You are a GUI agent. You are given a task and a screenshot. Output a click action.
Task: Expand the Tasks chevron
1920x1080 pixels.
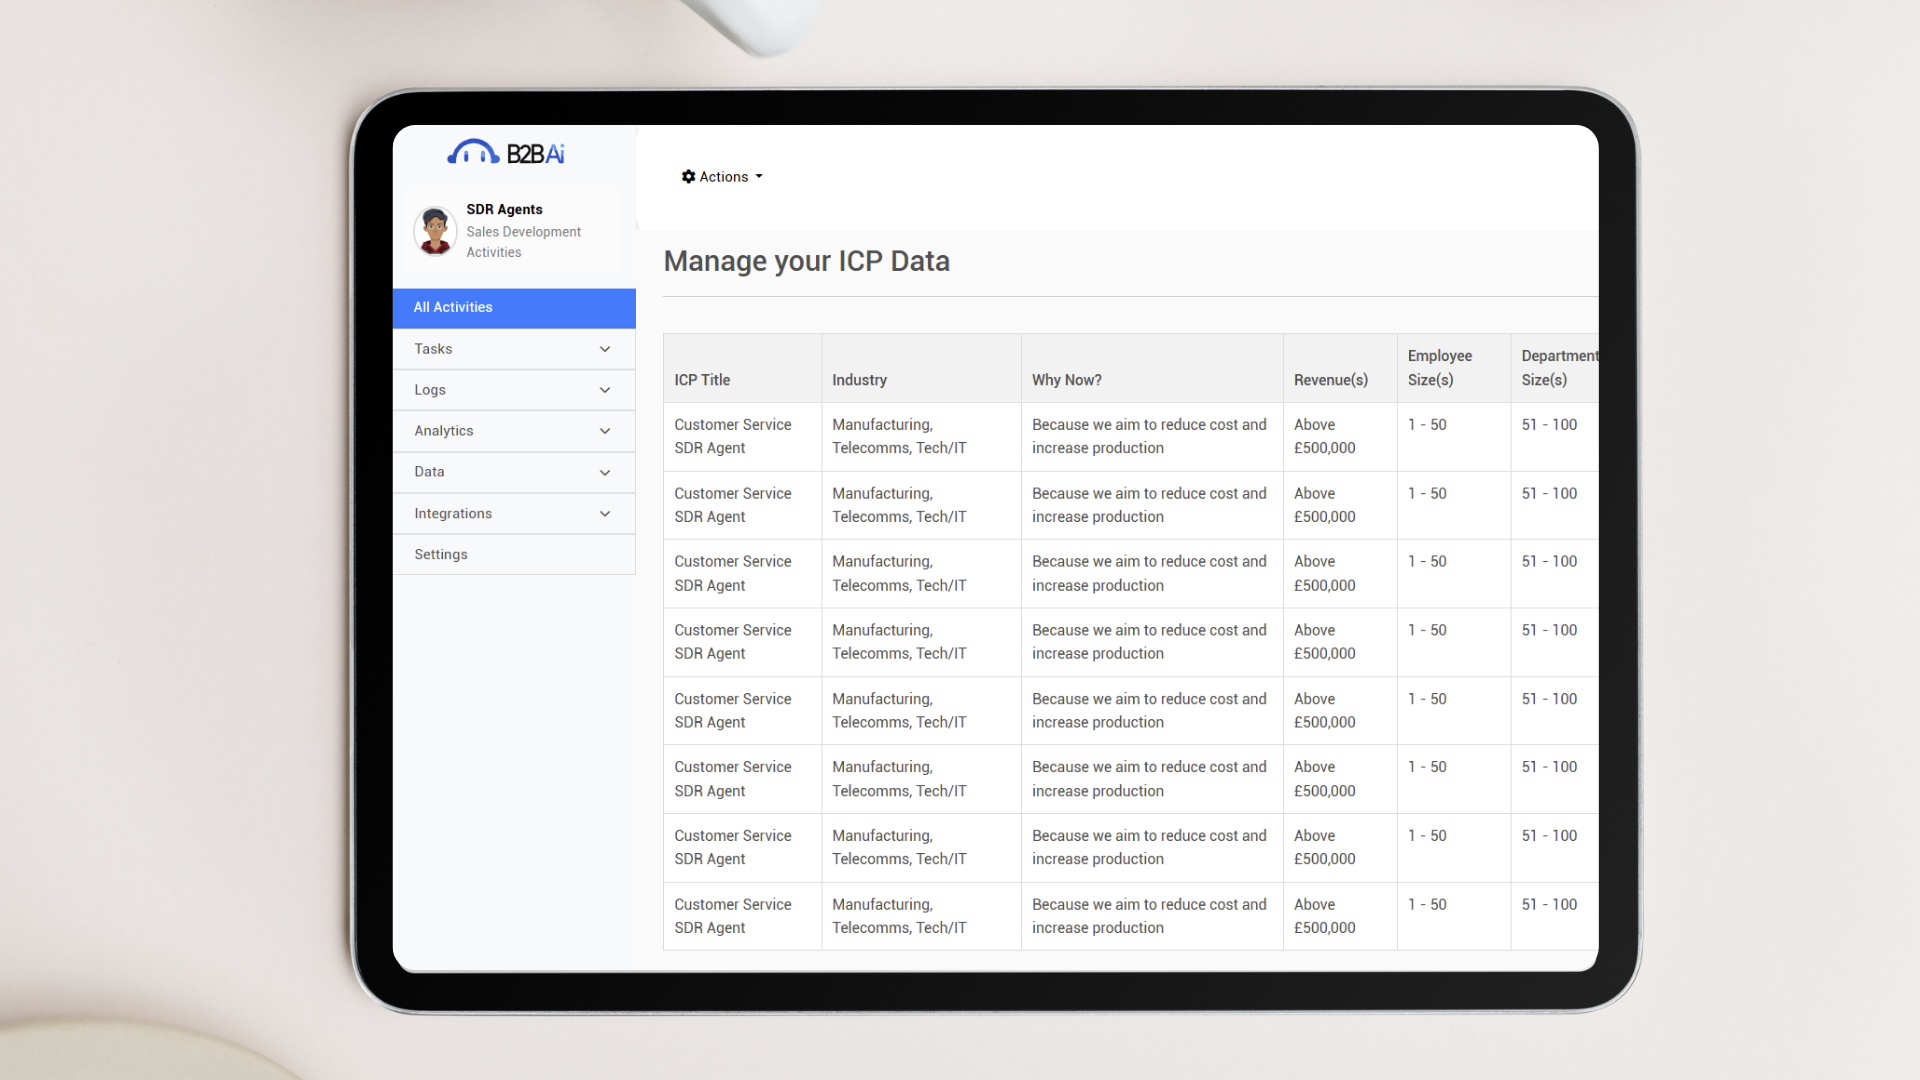coord(605,349)
